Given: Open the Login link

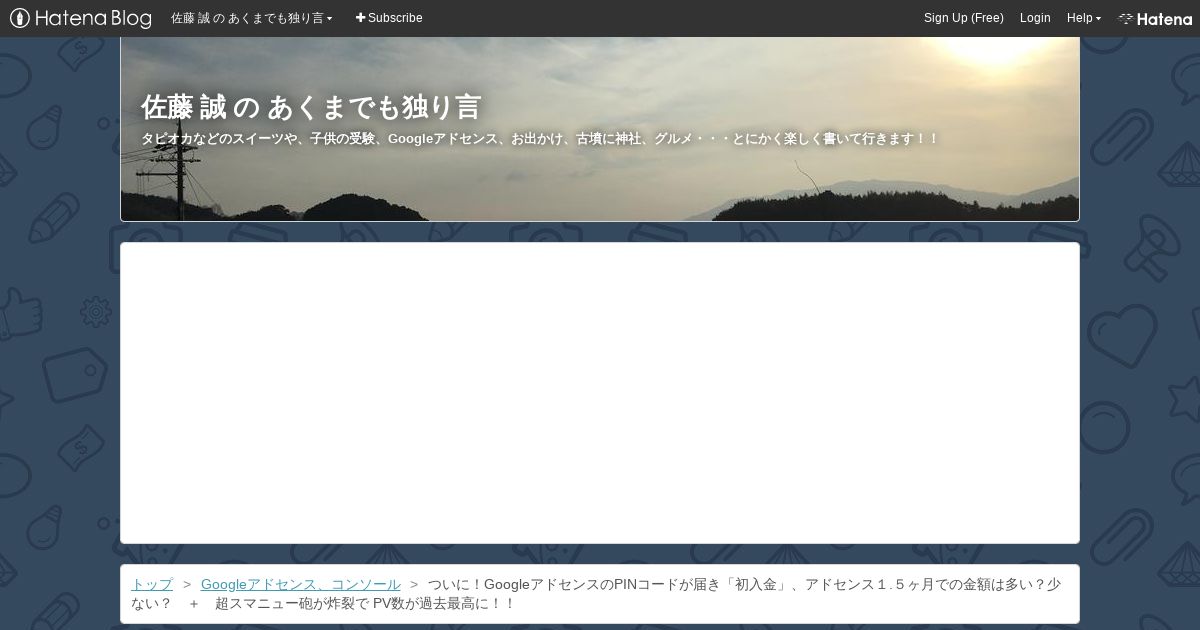Looking at the screenshot, I should click(x=1035, y=18).
